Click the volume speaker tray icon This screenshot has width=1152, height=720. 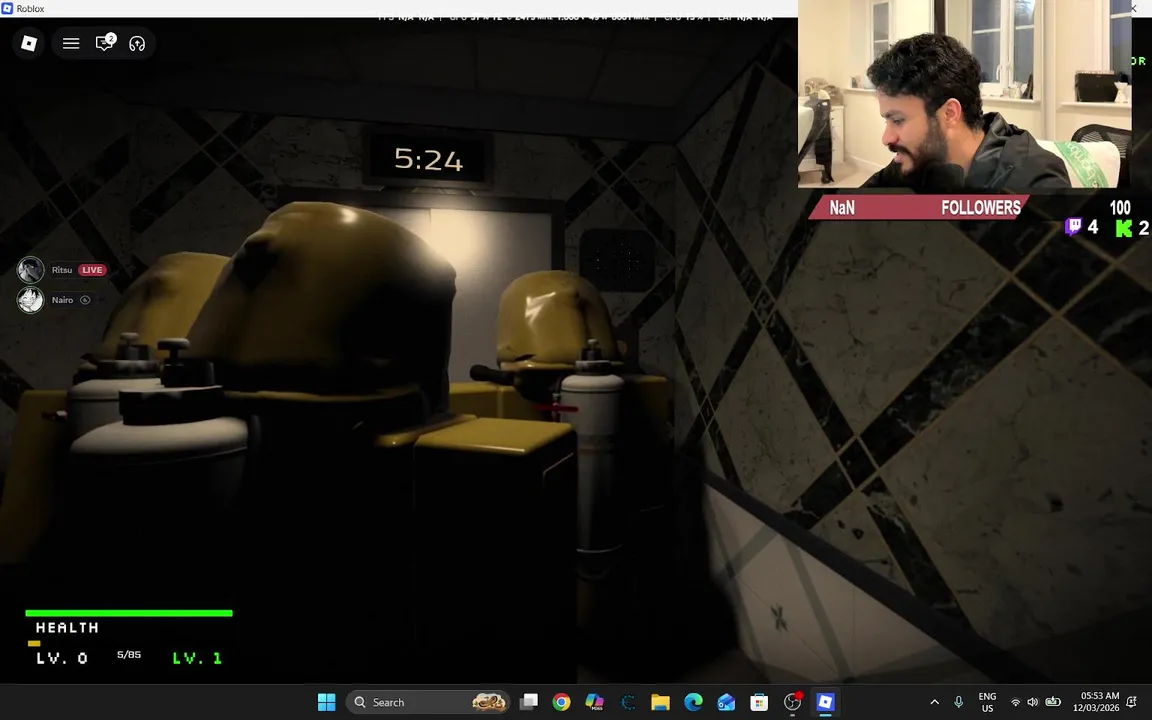1033,702
